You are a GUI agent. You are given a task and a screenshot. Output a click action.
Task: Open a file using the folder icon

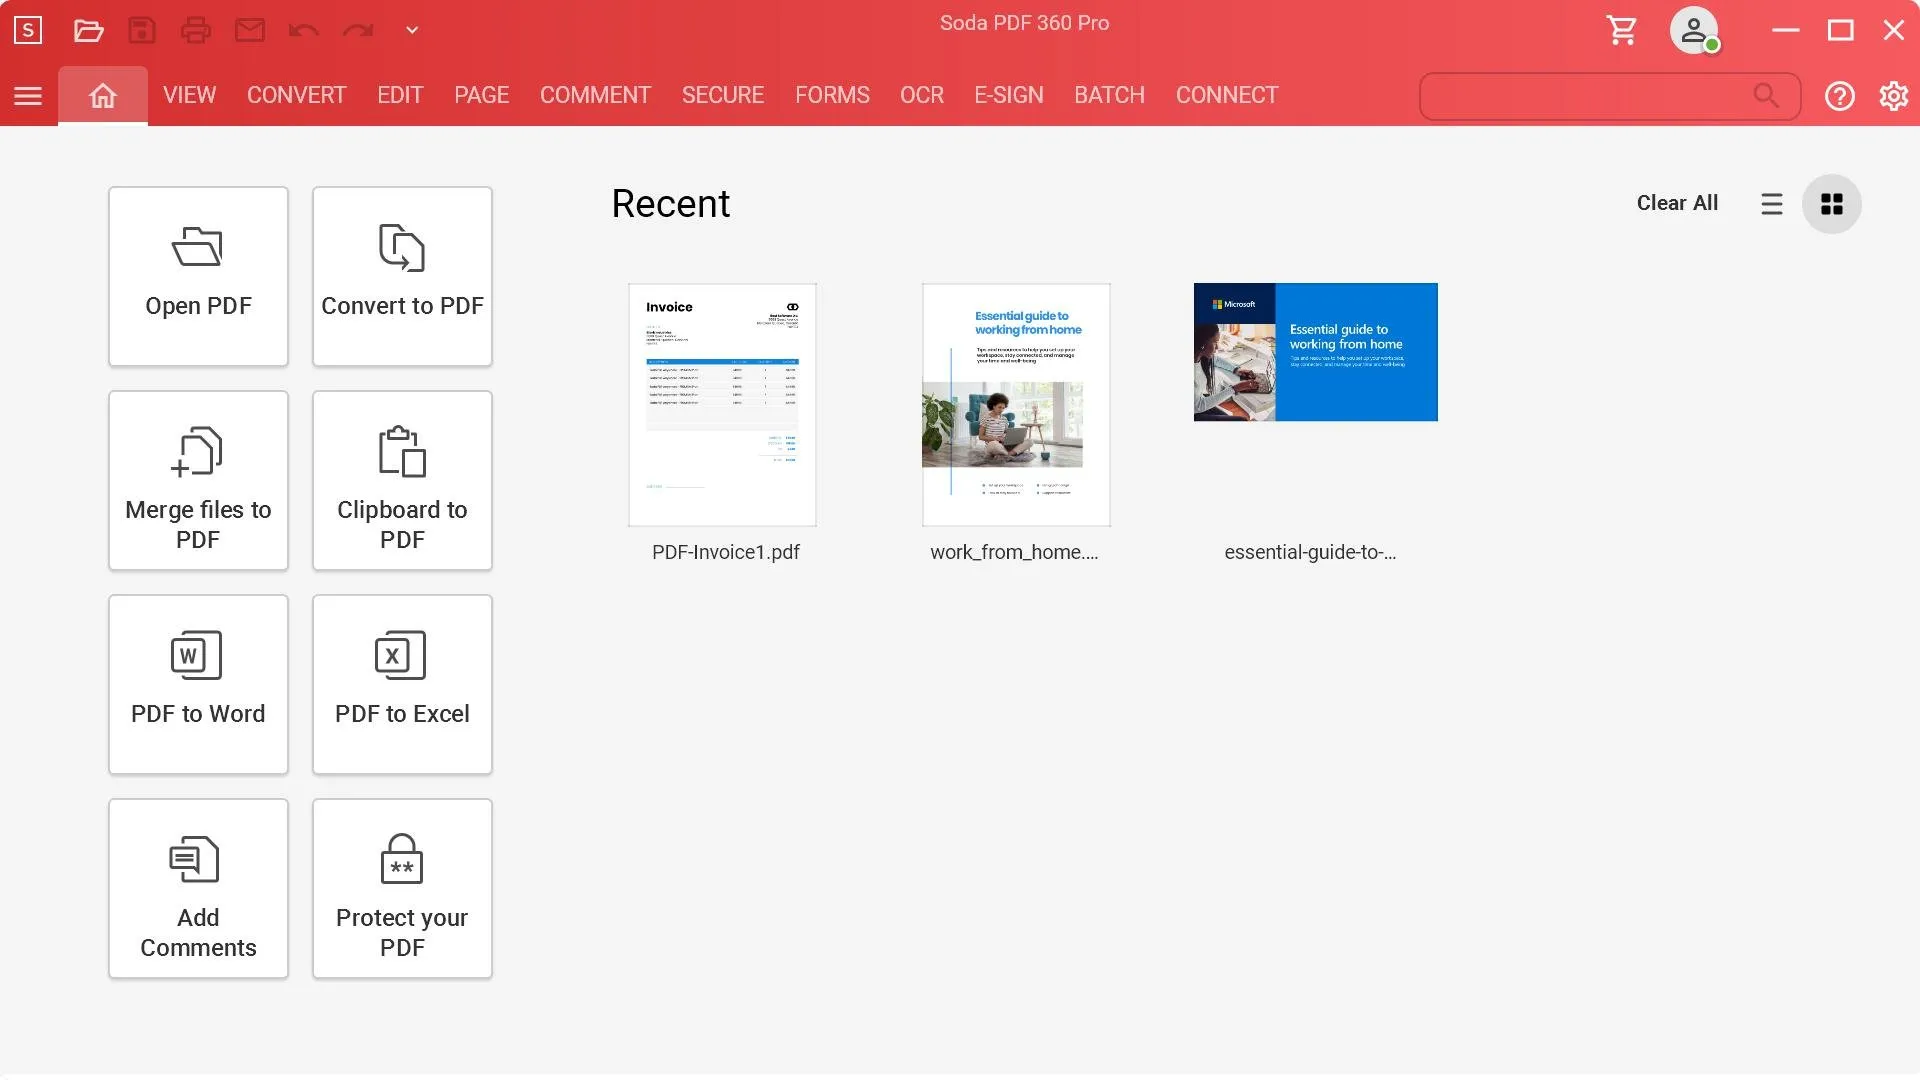(x=88, y=29)
